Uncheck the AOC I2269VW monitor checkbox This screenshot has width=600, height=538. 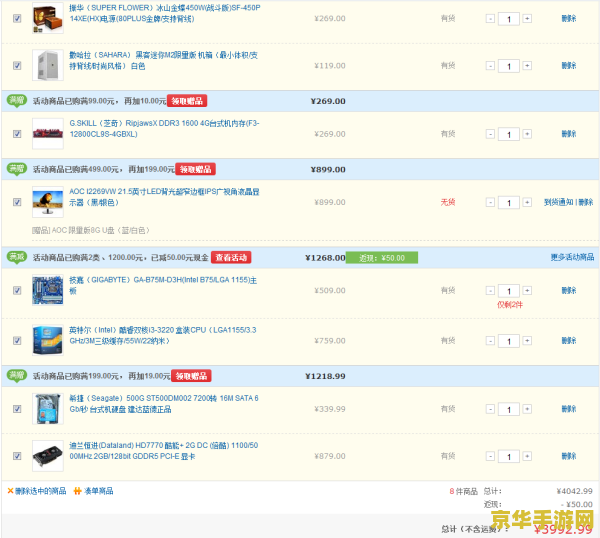pos(17,202)
